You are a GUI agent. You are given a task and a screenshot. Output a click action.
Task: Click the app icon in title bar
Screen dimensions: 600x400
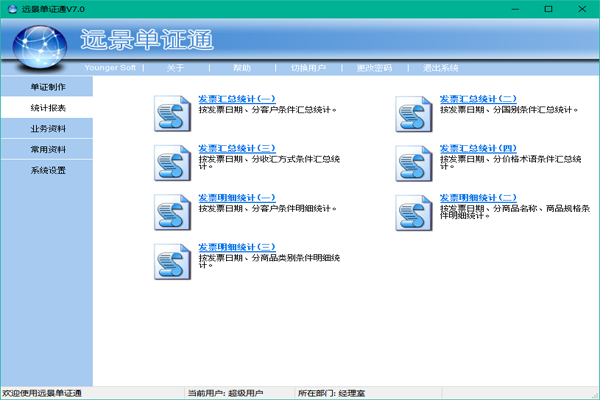[12, 9]
